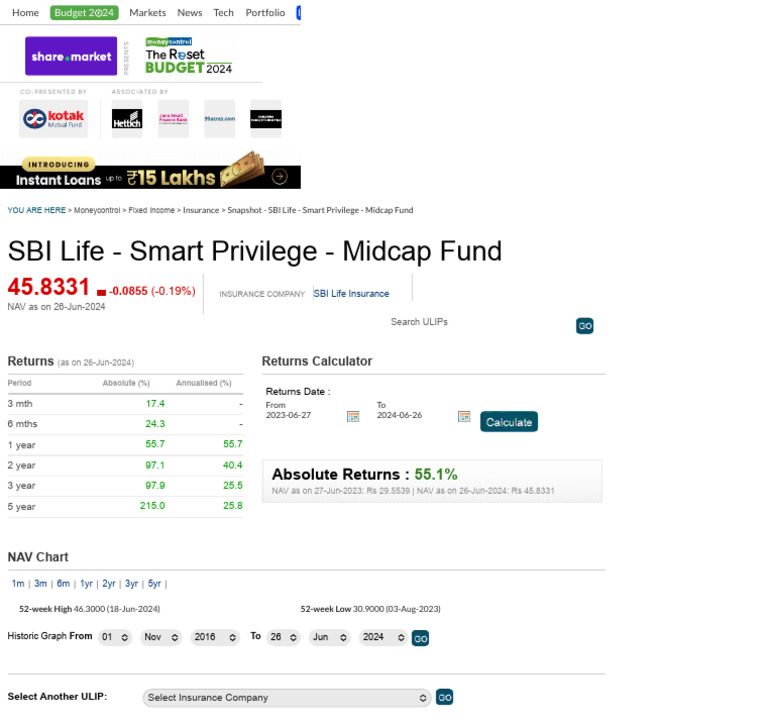Show the 3yr NAV chart range
The height and width of the screenshot is (723, 768).
click(x=131, y=583)
